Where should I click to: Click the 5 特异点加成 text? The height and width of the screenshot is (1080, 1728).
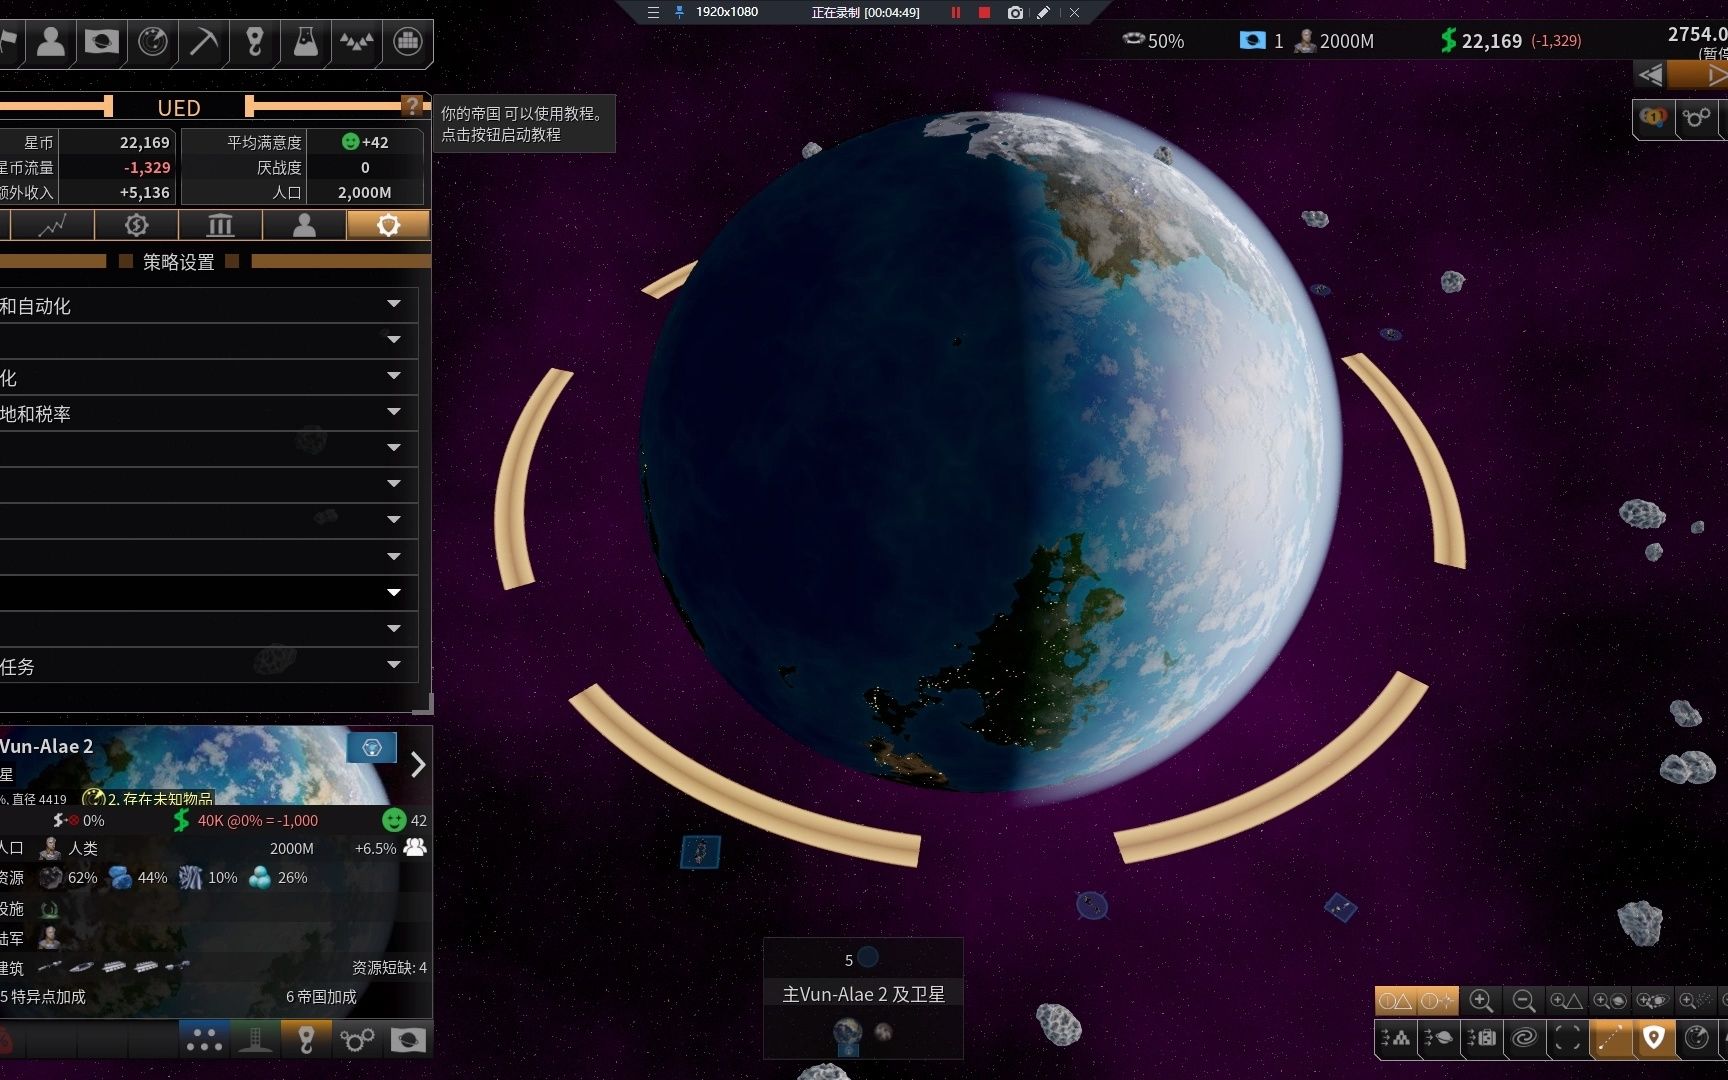[43, 997]
